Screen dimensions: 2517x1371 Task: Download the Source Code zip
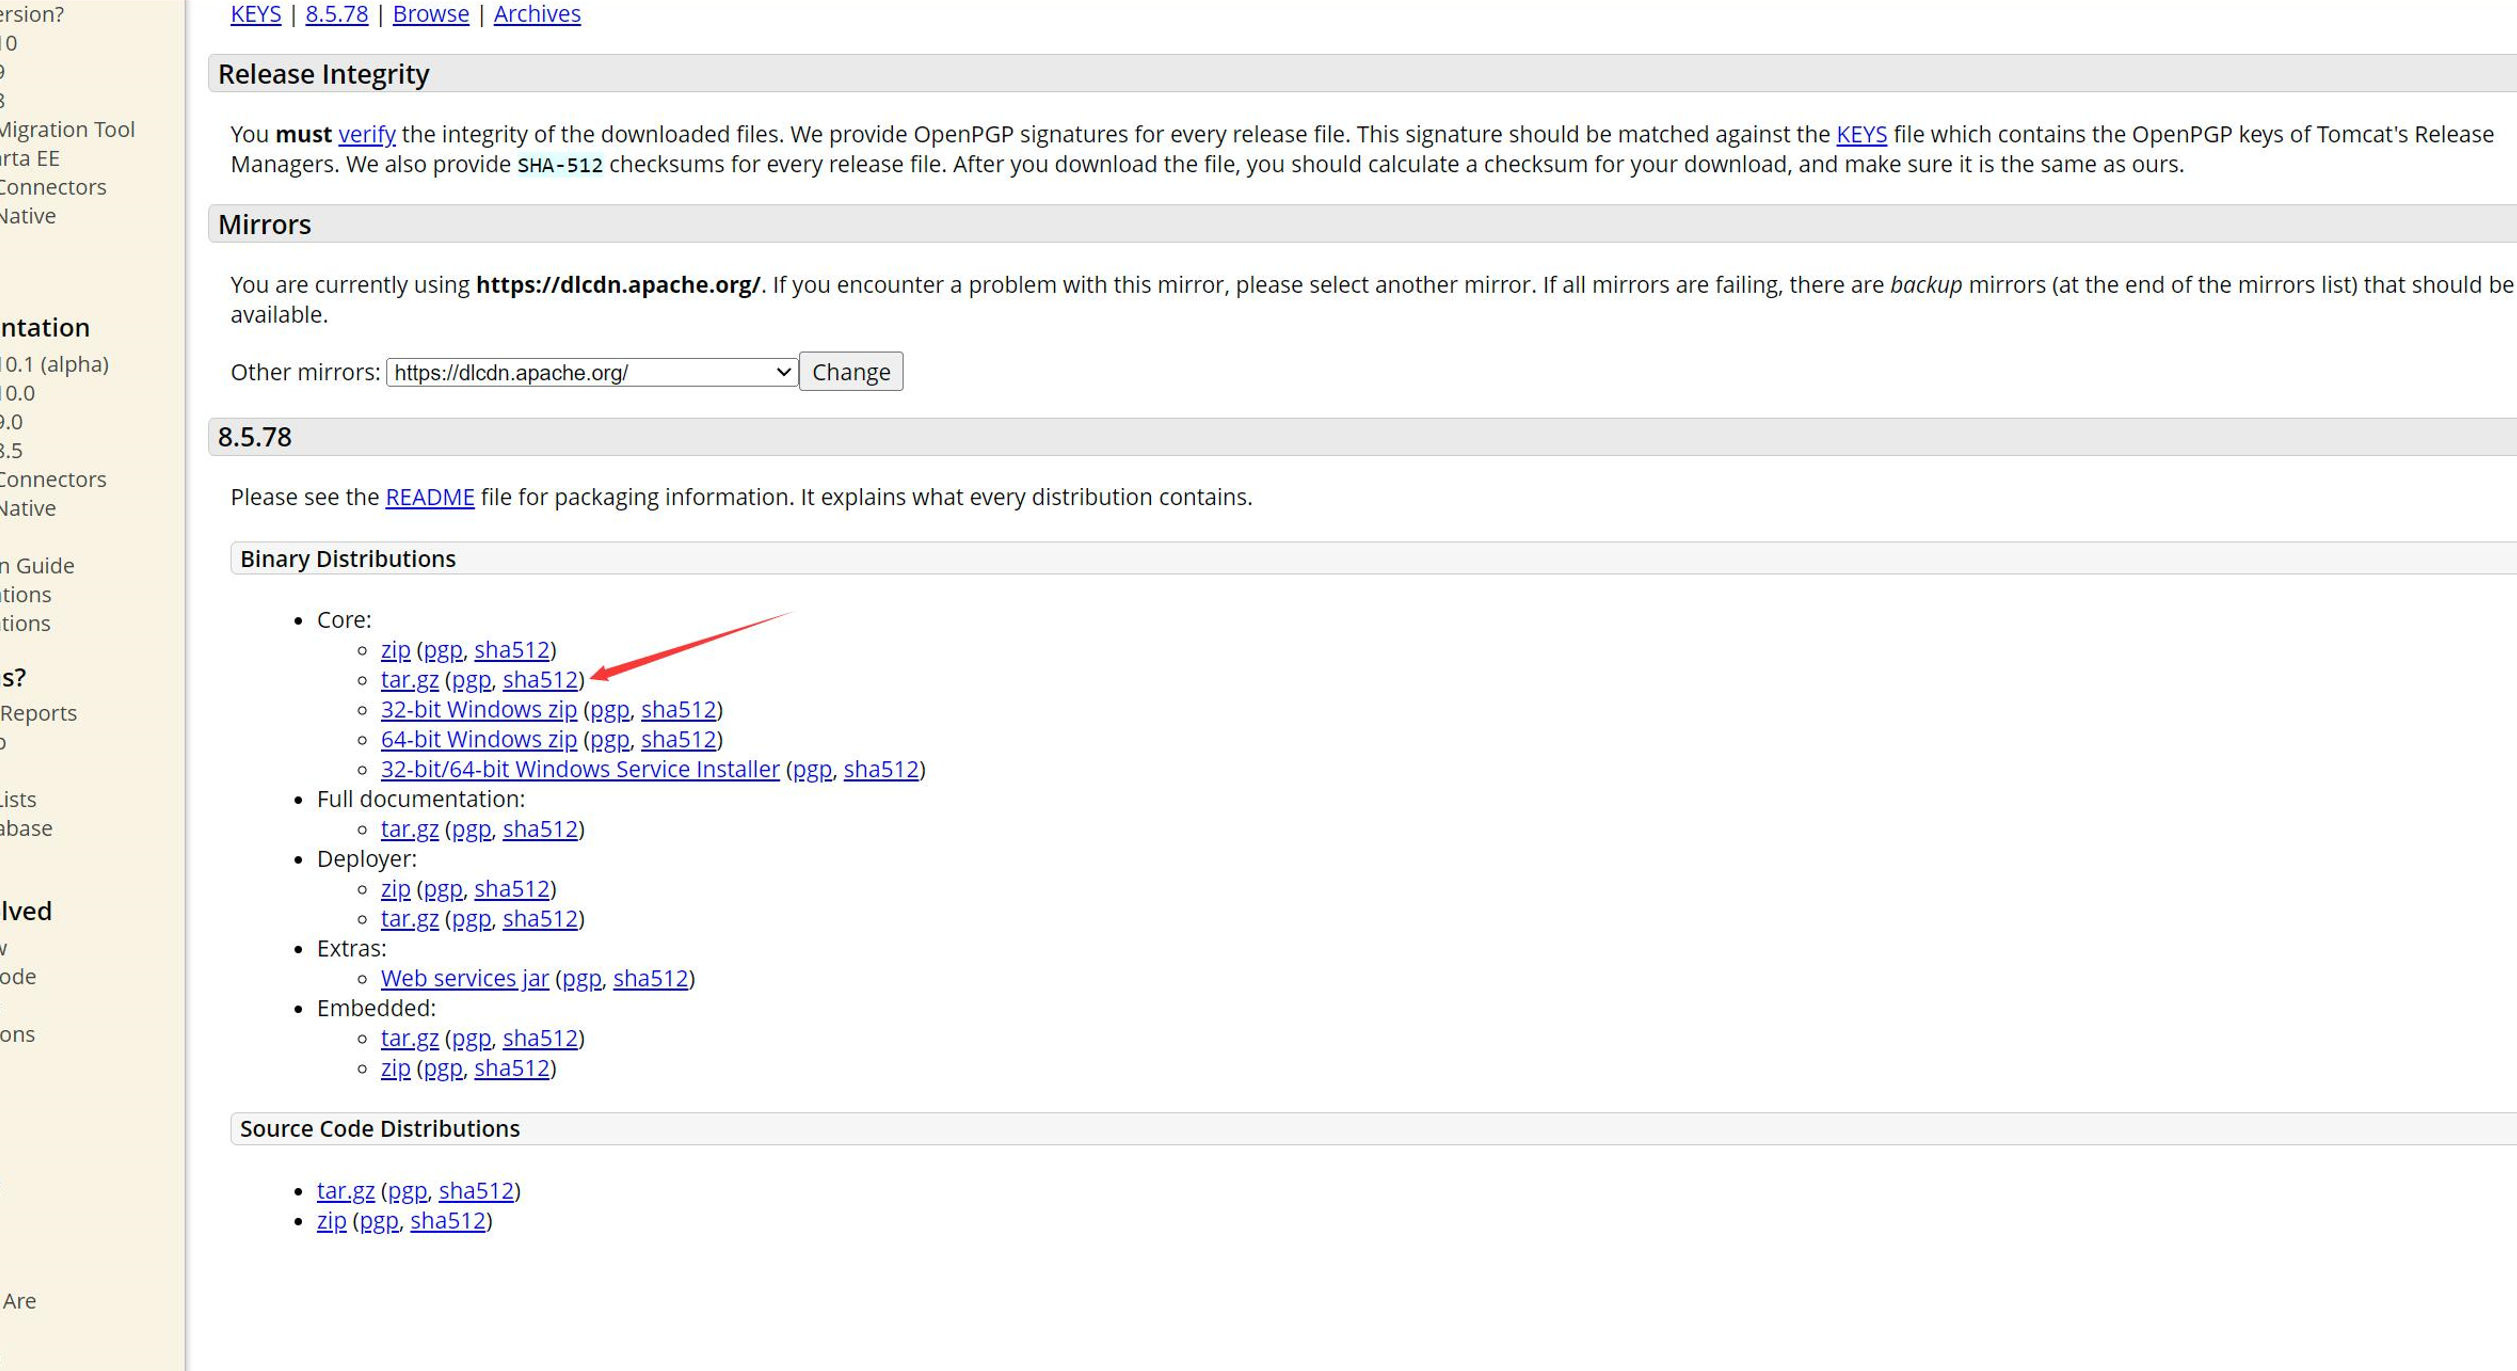(331, 1221)
